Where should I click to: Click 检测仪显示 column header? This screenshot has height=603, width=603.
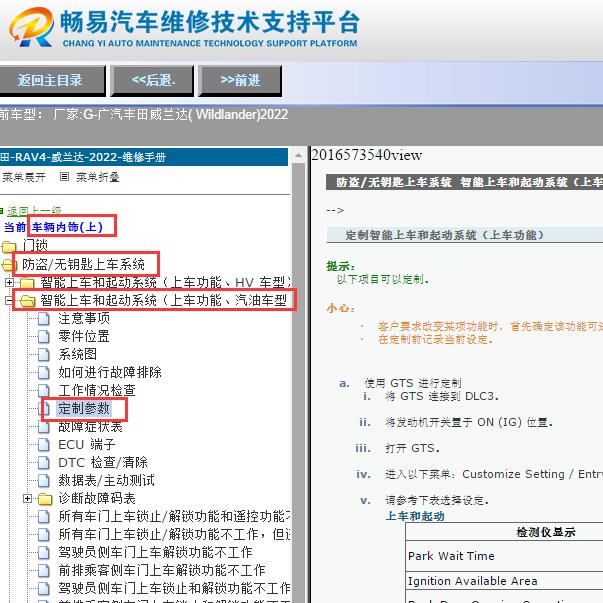click(x=545, y=532)
